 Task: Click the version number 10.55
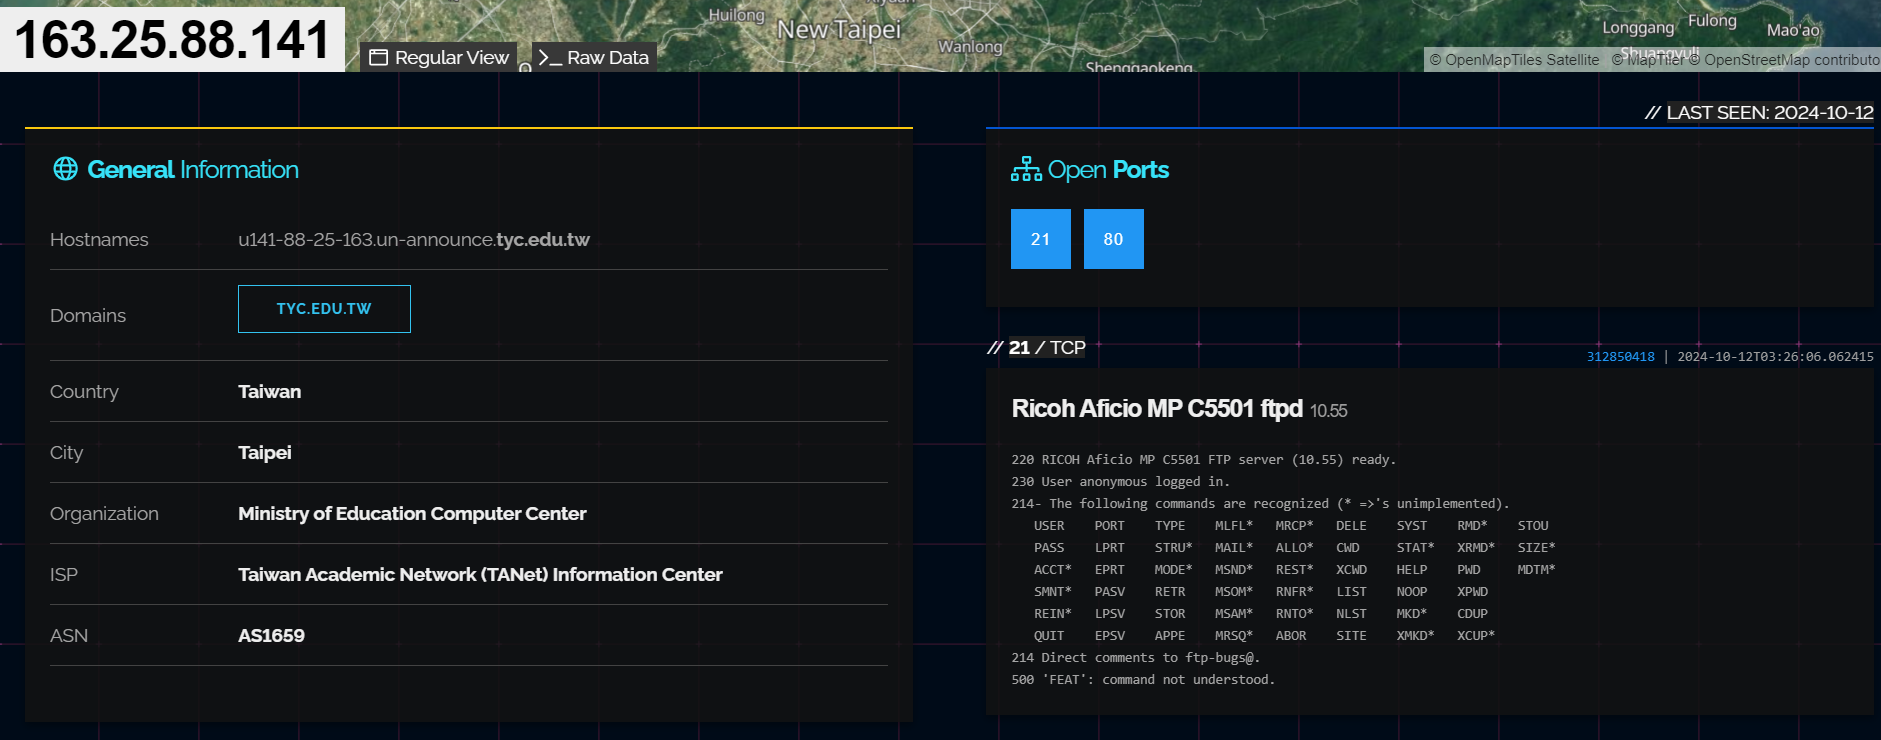click(x=1329, y=411)
